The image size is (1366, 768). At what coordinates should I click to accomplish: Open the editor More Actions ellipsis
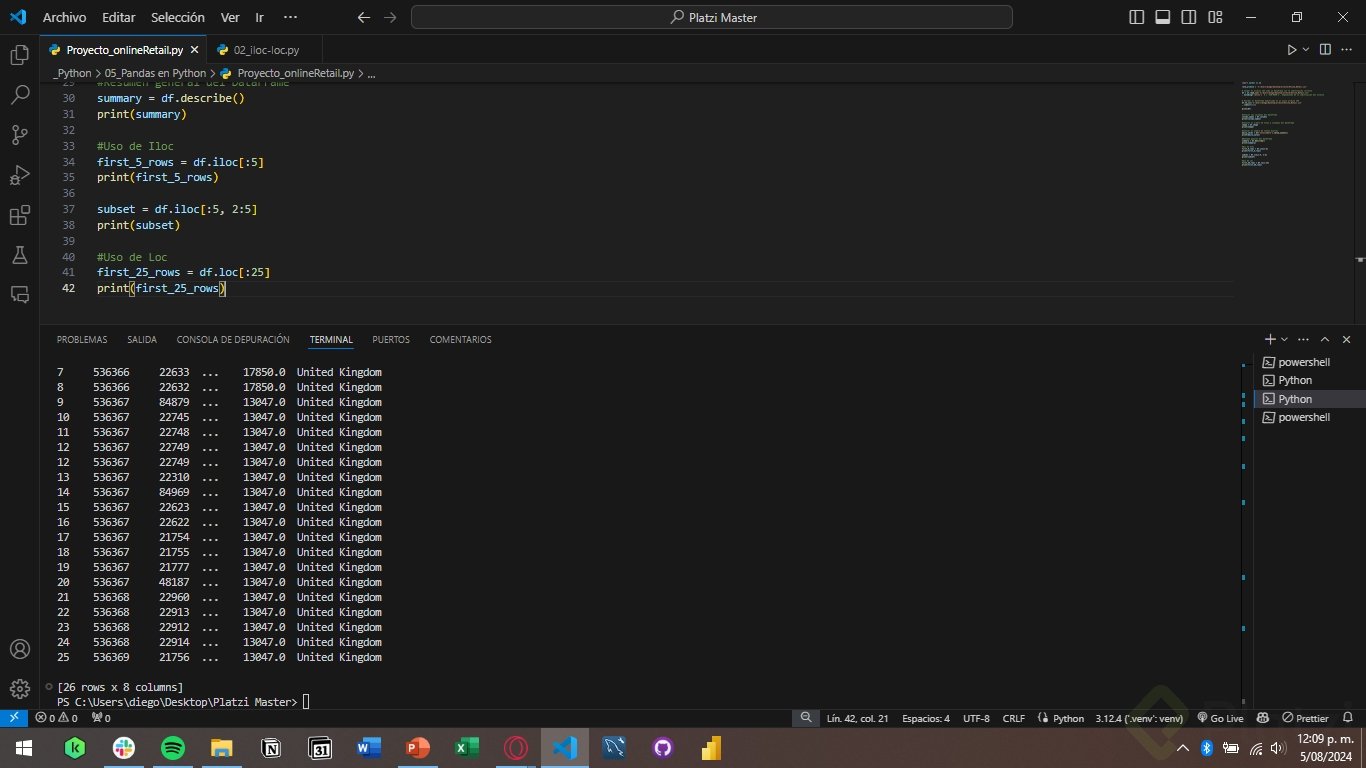pyautogui.click(x=1347, y=49)
